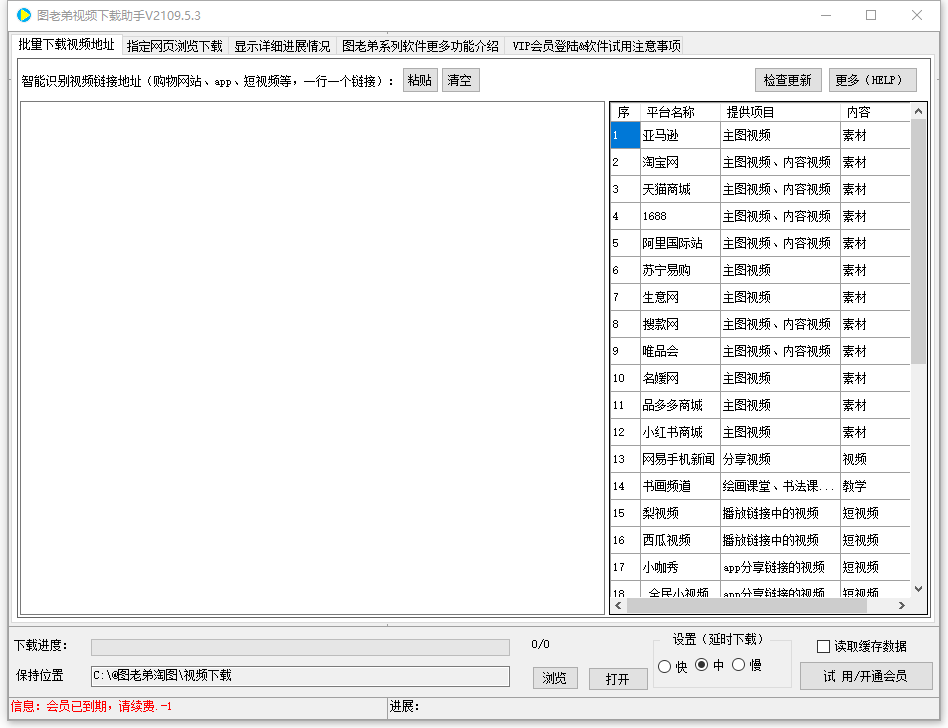Click the 会员已到期 status message

[x=91, y=706]
